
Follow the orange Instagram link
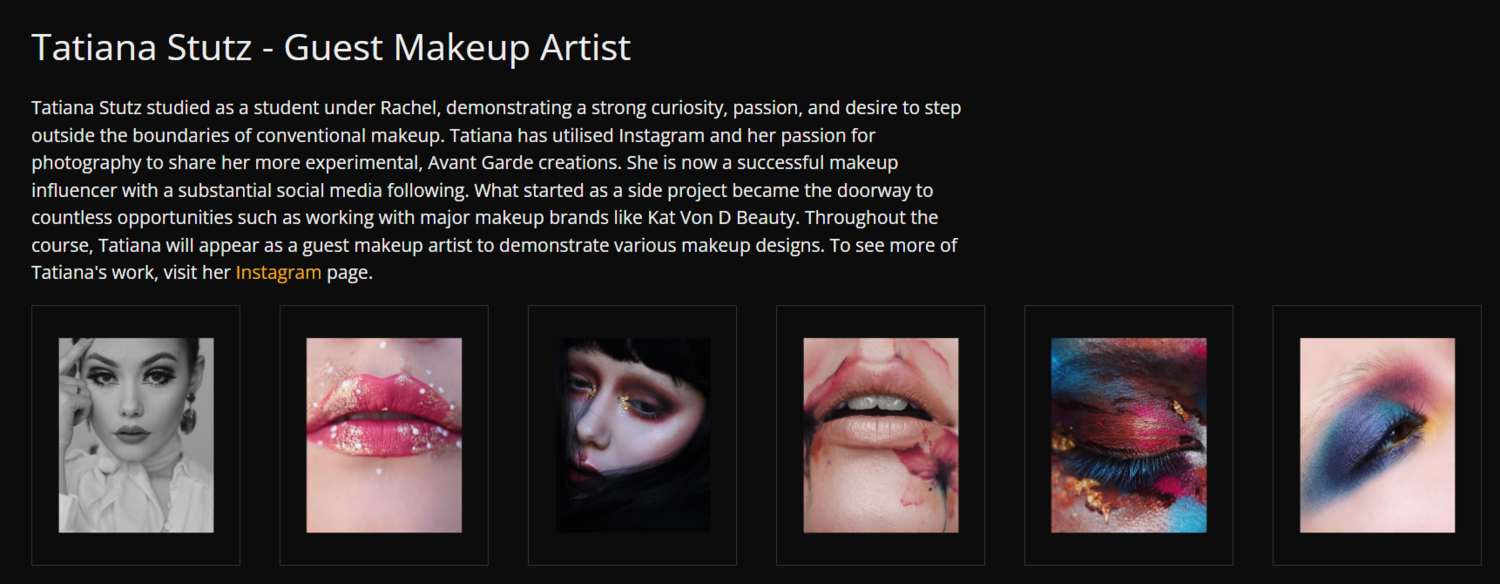[x=278, y=272]
